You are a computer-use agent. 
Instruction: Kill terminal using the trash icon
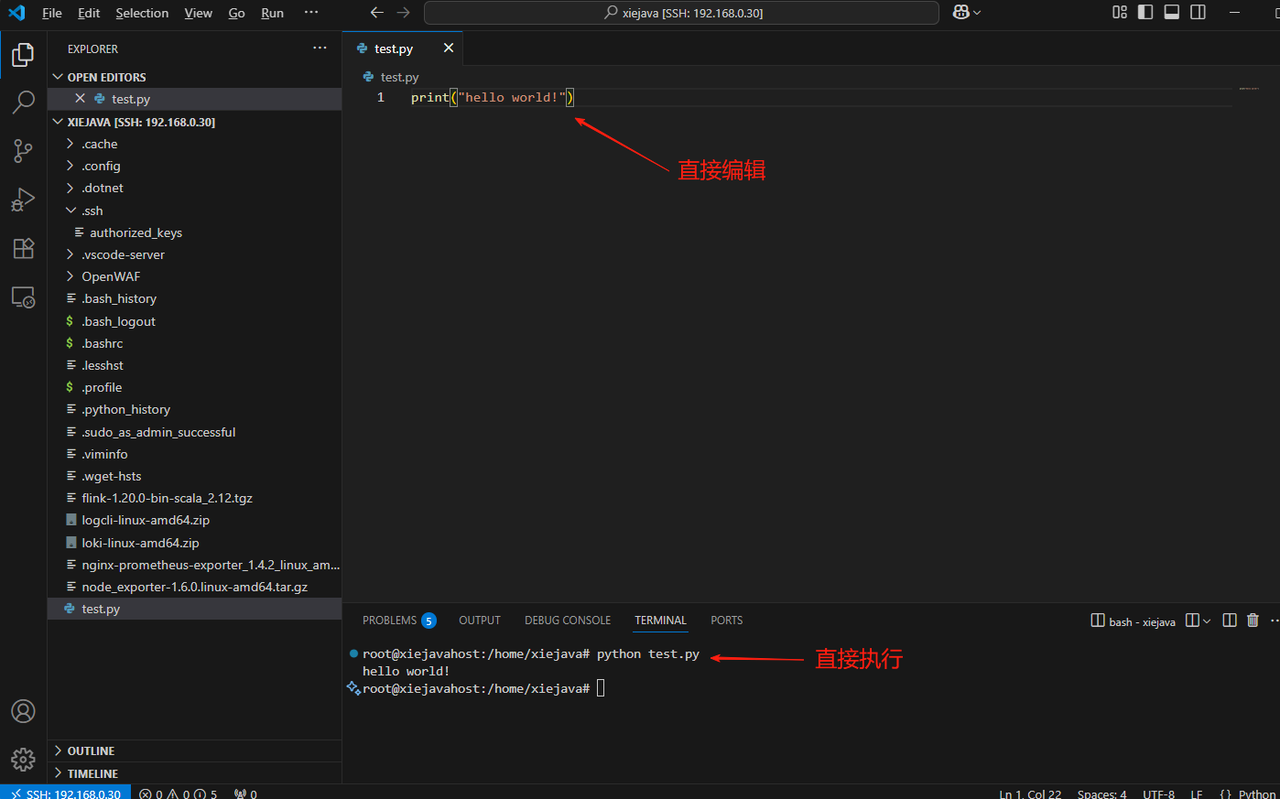click(1253, 621)
